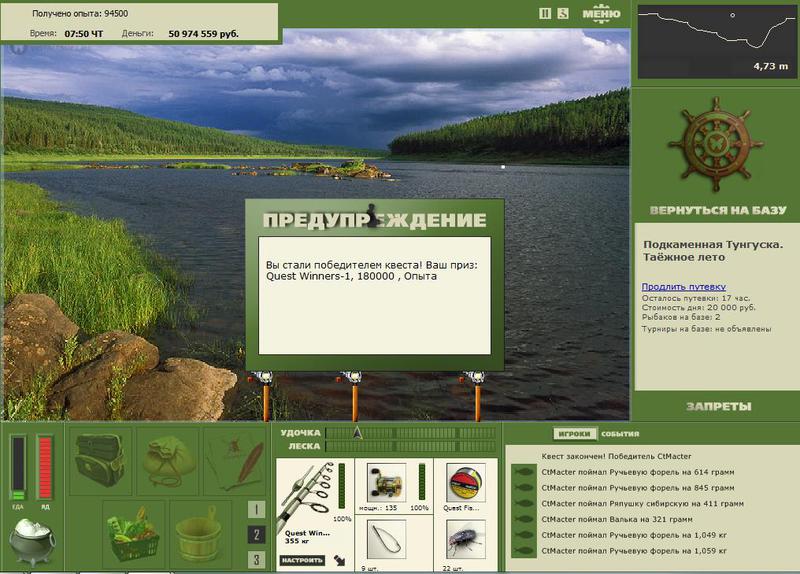Click the red vertical level bar
Image resolution: width=800 pixels, height=574 pixels.
click(45, 467)
